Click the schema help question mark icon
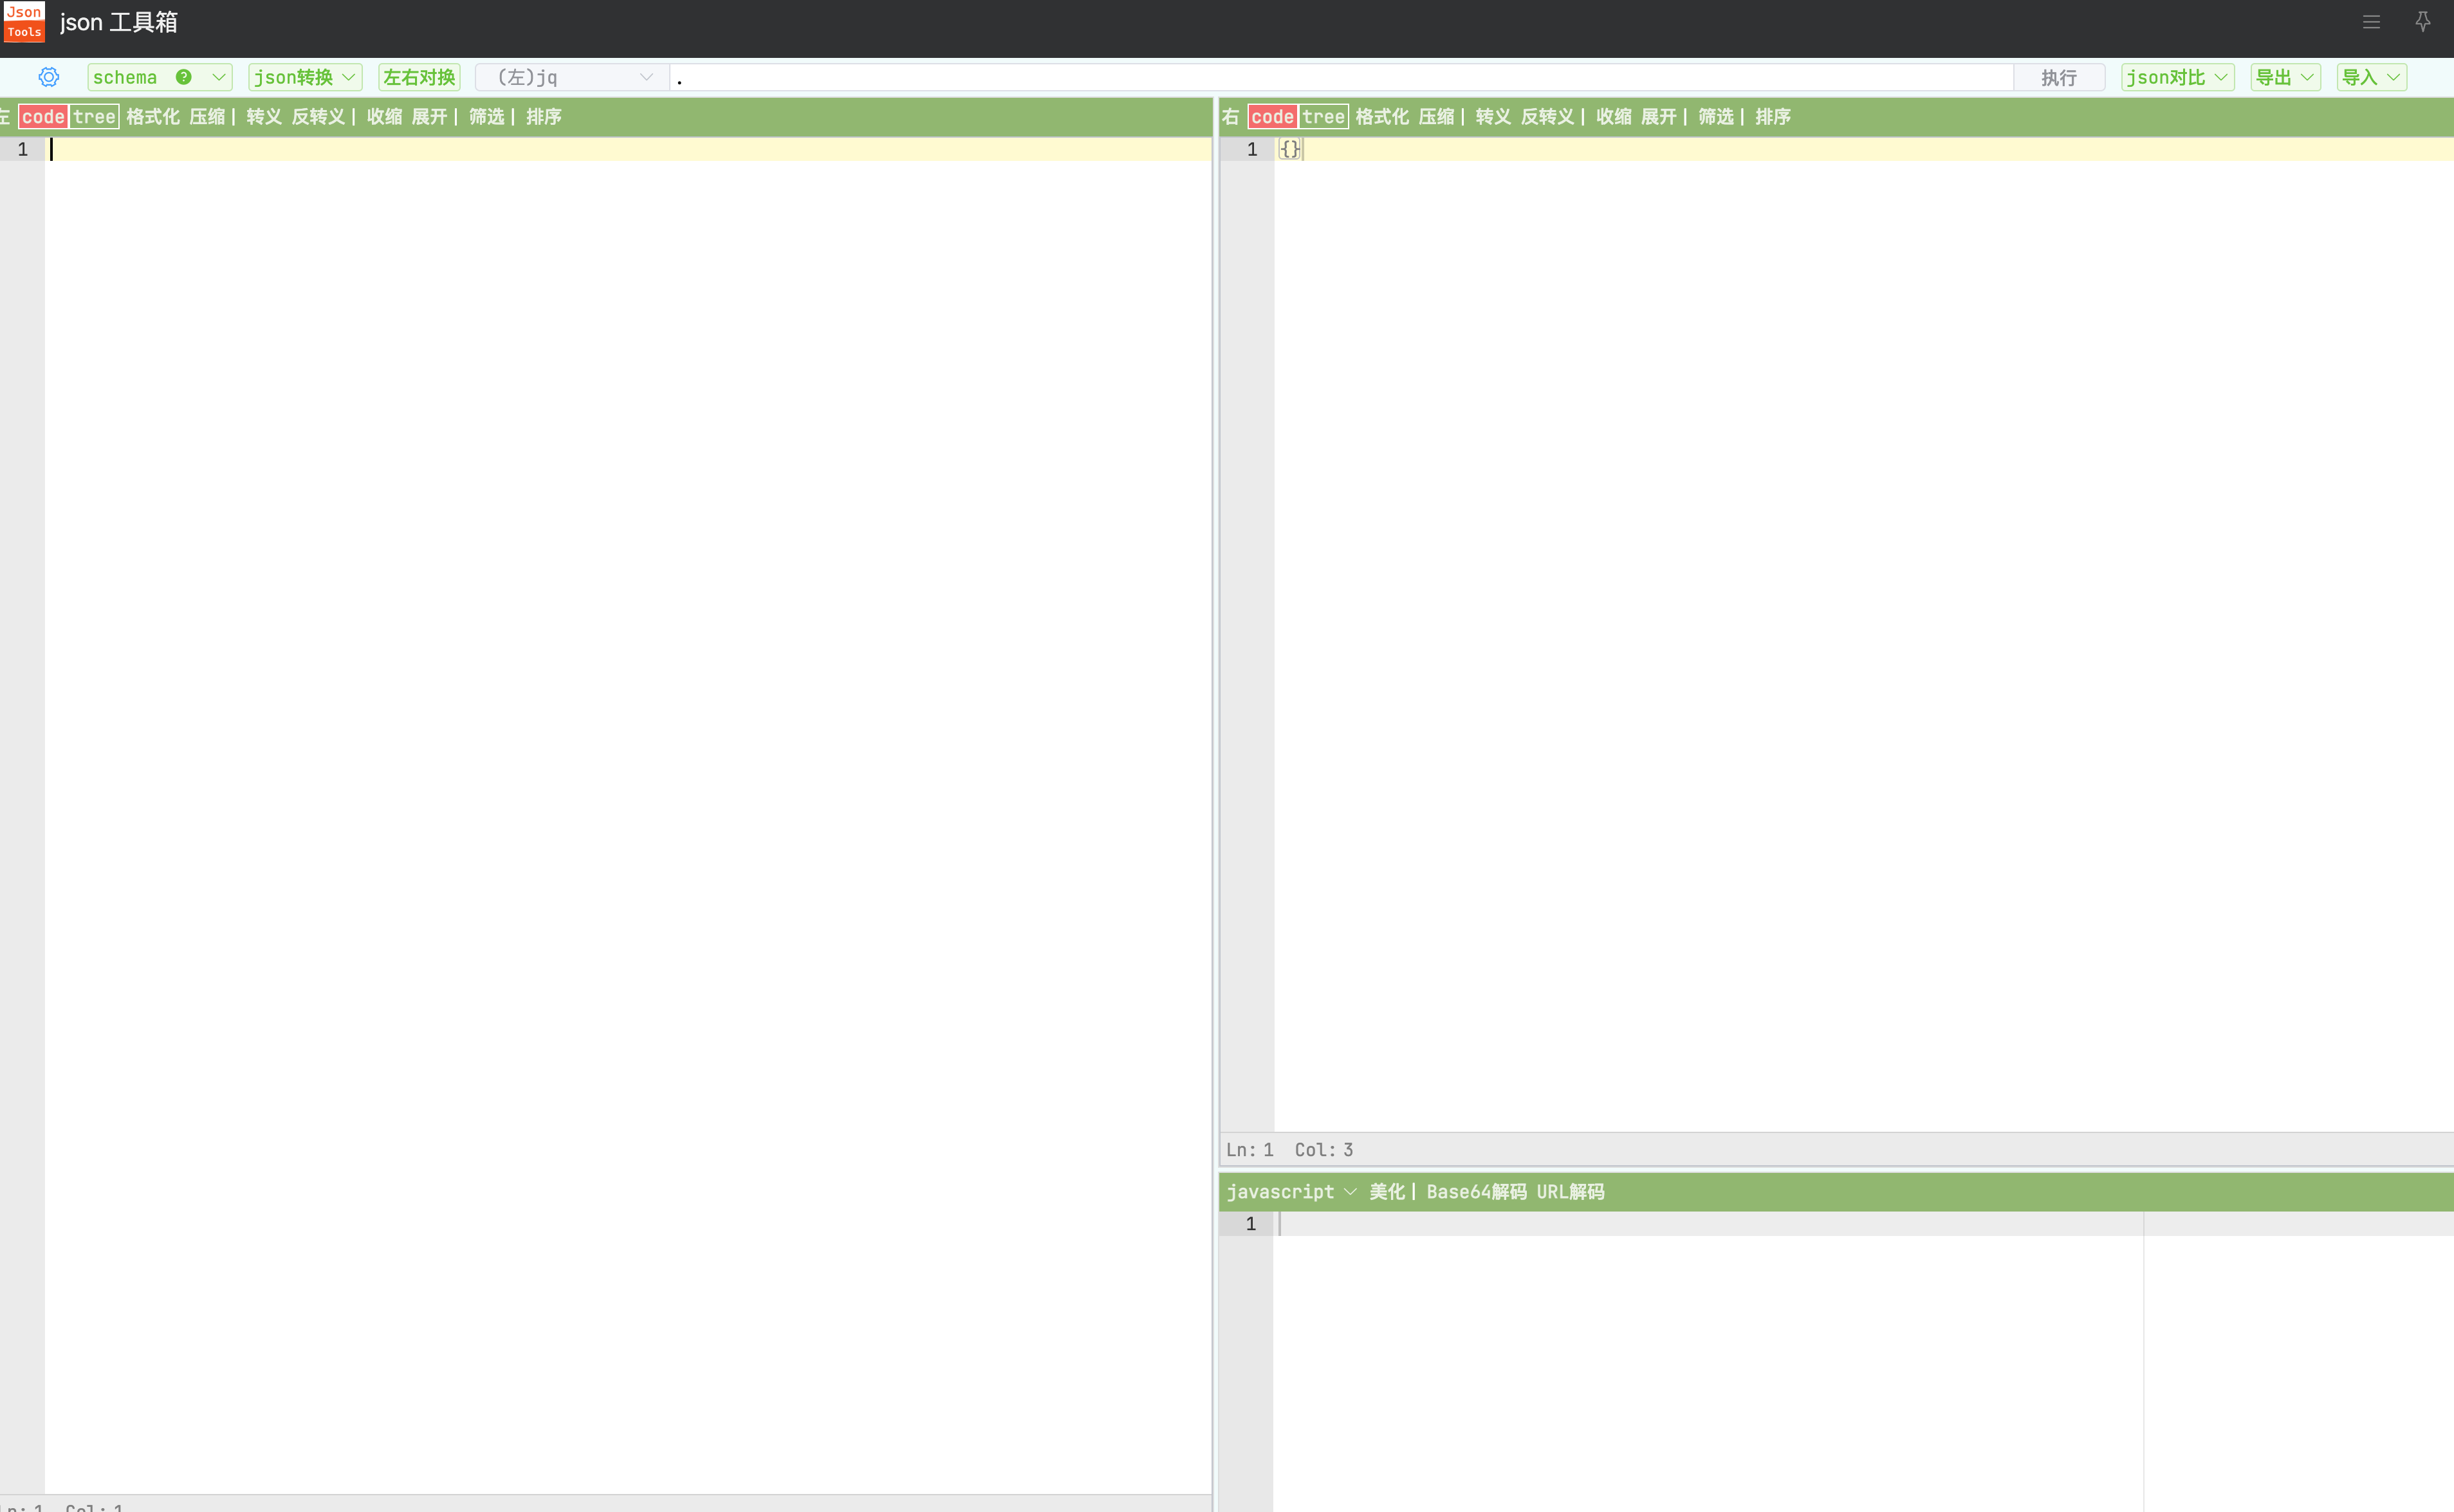The width and height of the screenshot is (2454, 1512). [184, 77]
